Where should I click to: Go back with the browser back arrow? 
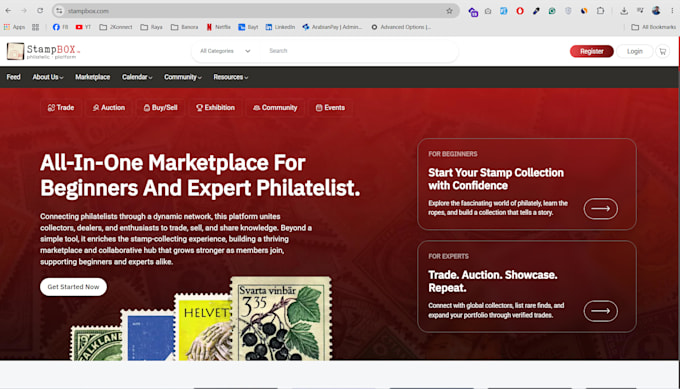[8, 11]
